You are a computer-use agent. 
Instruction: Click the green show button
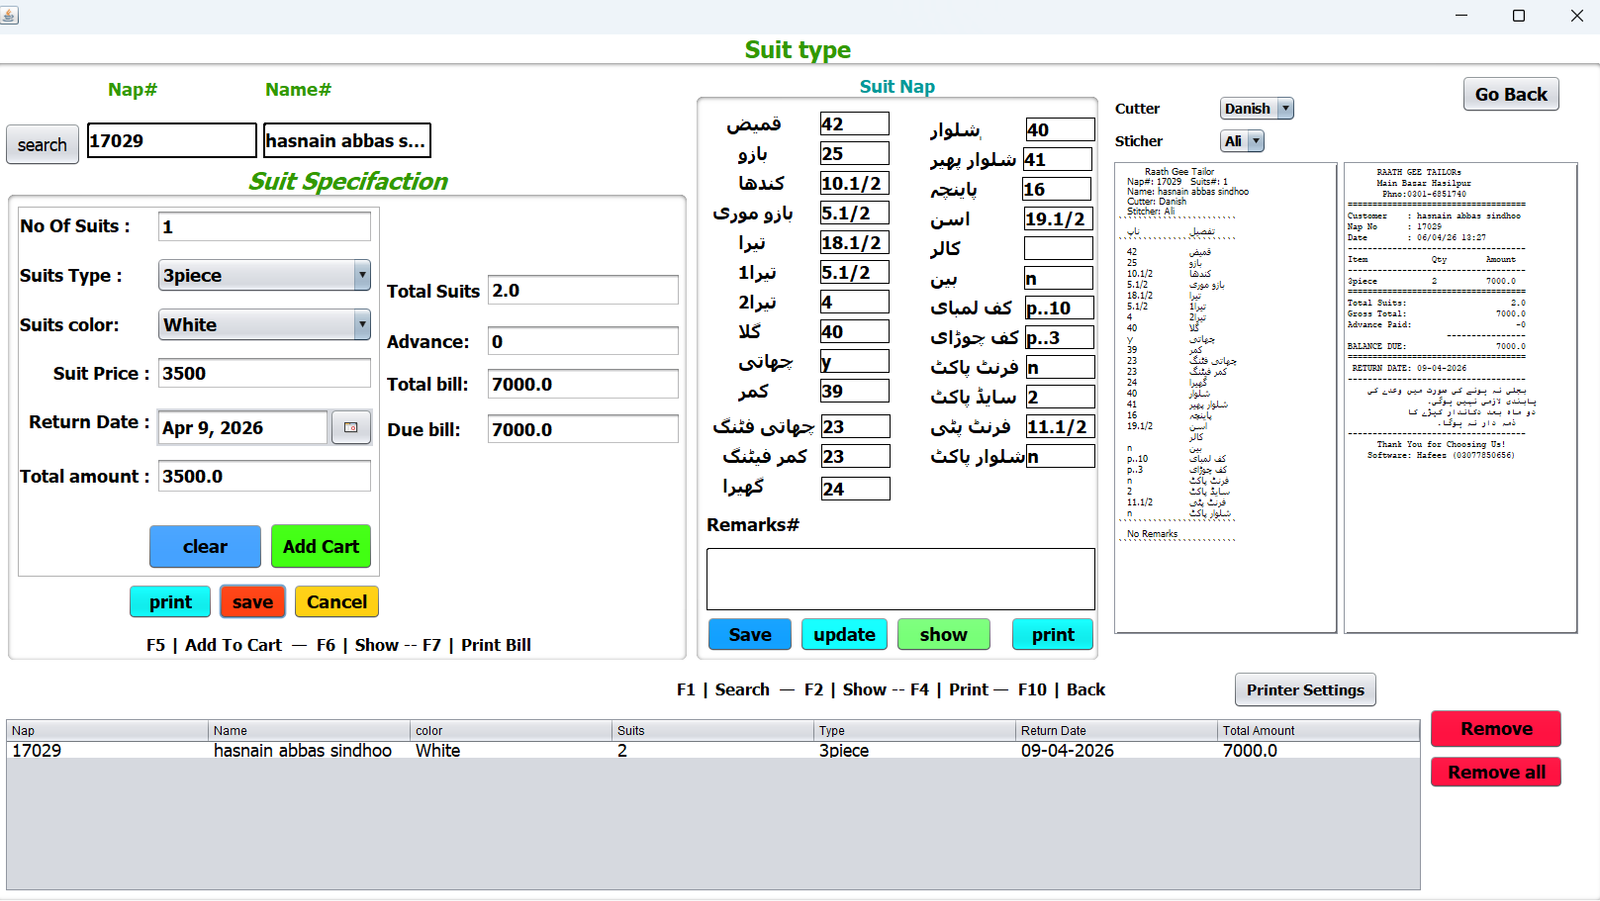pyautogui.click(x=944, y=634)
